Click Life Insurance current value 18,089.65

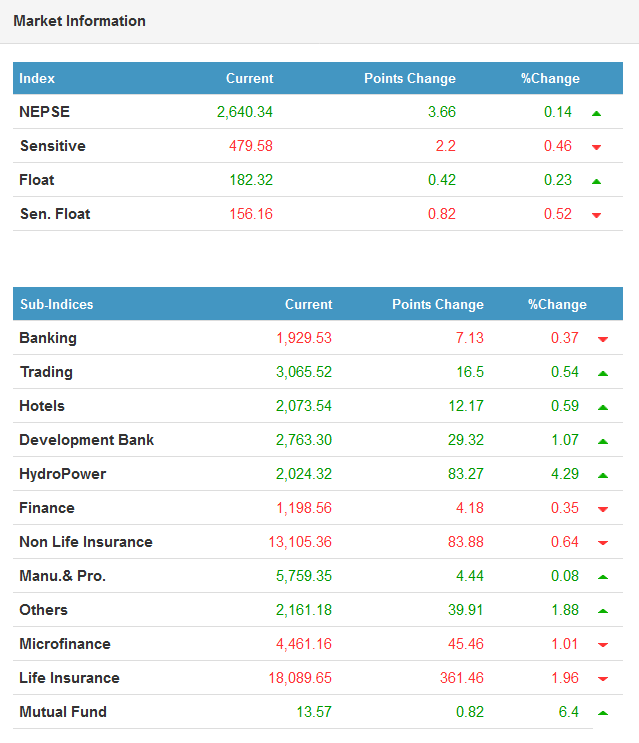pyautogui.click(x=300, y=679)
